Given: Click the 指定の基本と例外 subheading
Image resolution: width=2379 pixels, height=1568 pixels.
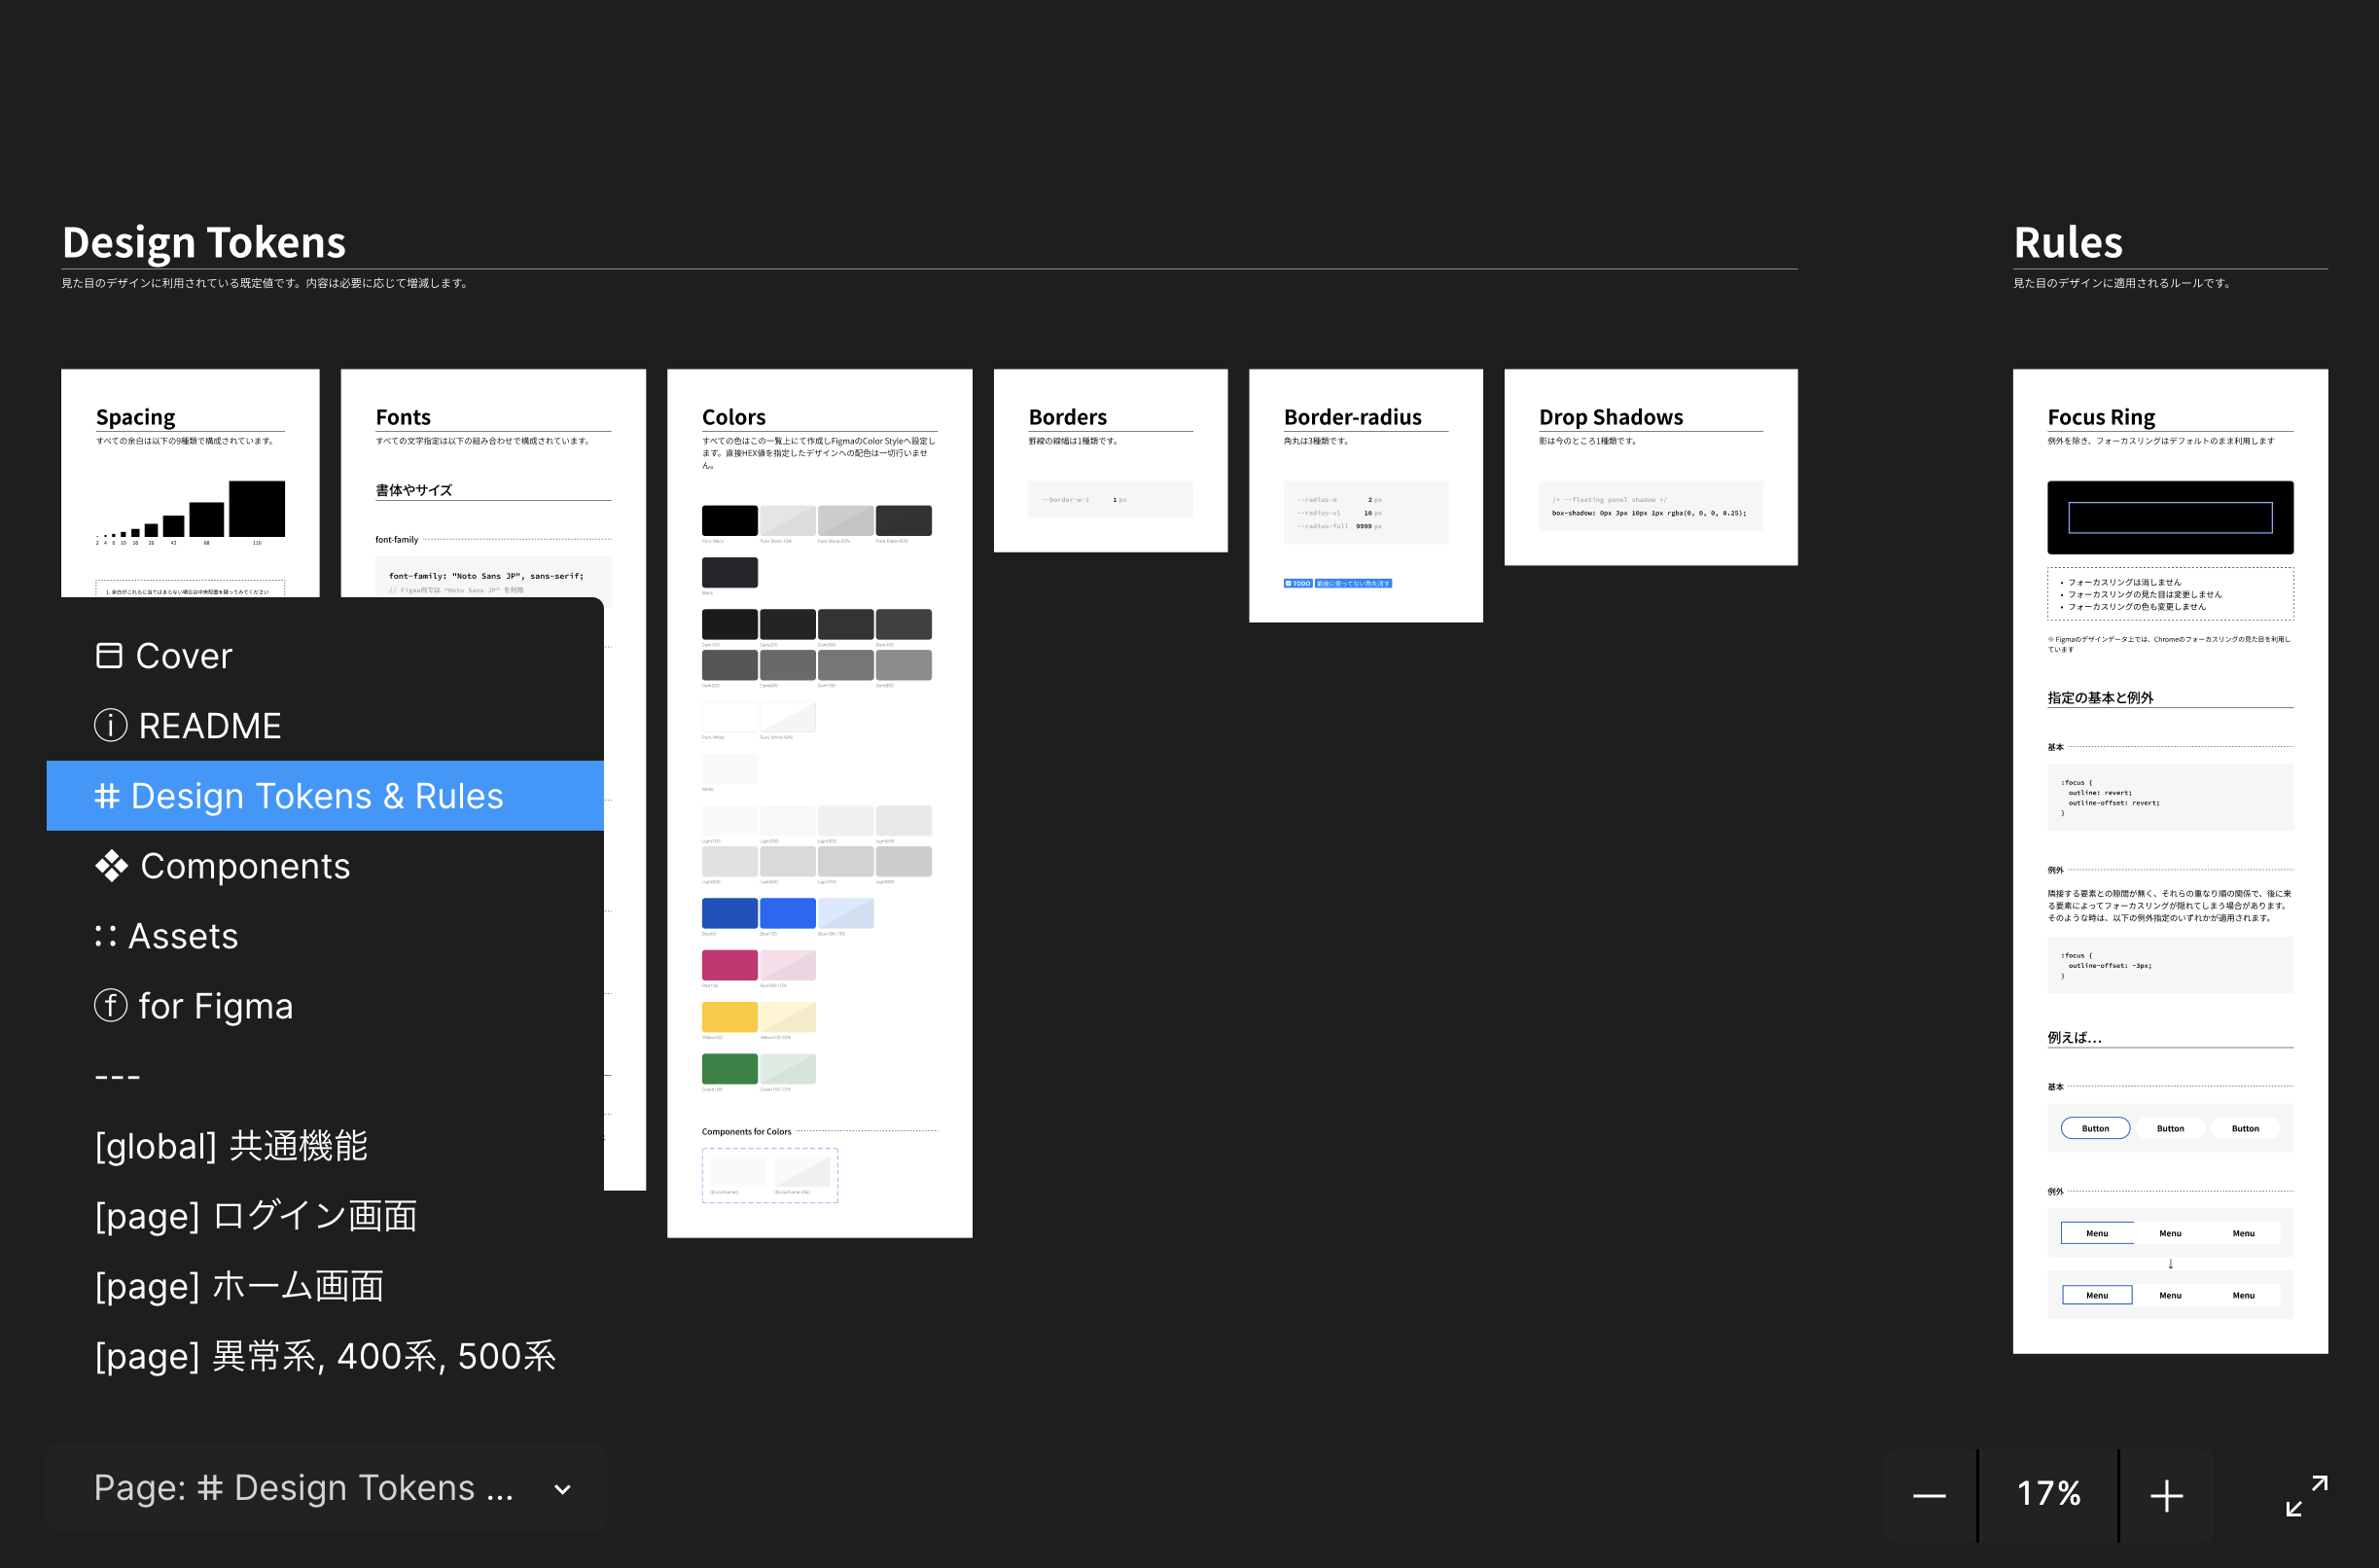Looking at the screenshot, I should point(2100,698).
